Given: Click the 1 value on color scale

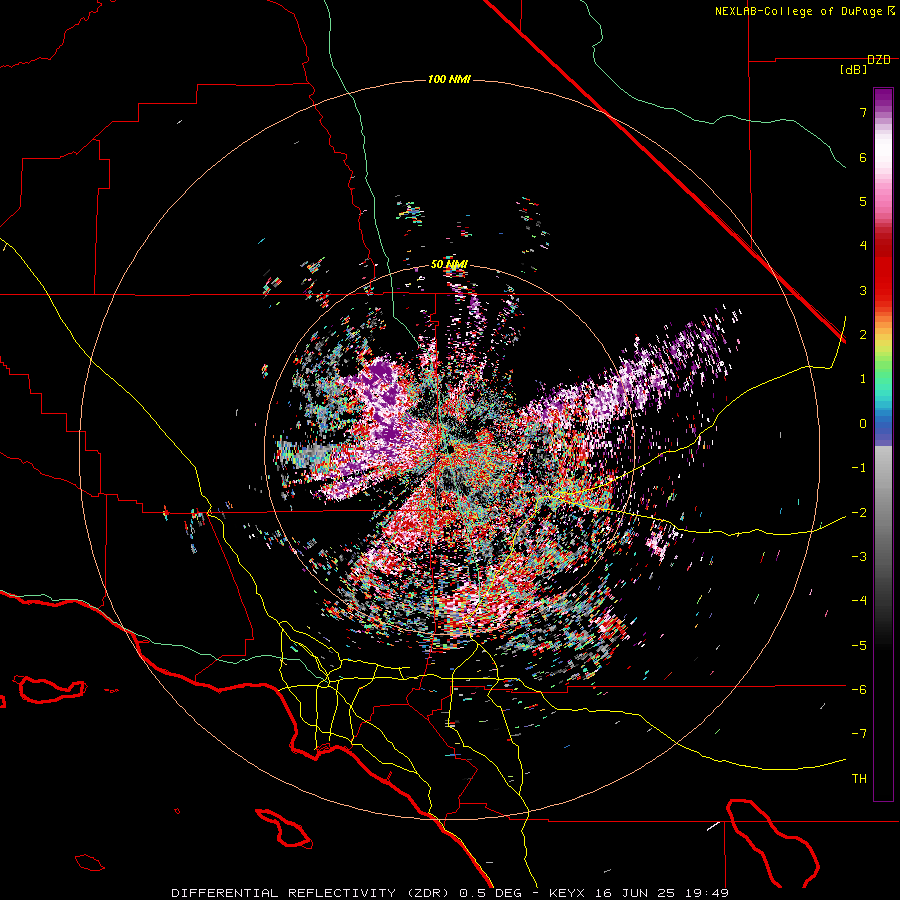Looking at the screenshot, I should click(863, 379).
